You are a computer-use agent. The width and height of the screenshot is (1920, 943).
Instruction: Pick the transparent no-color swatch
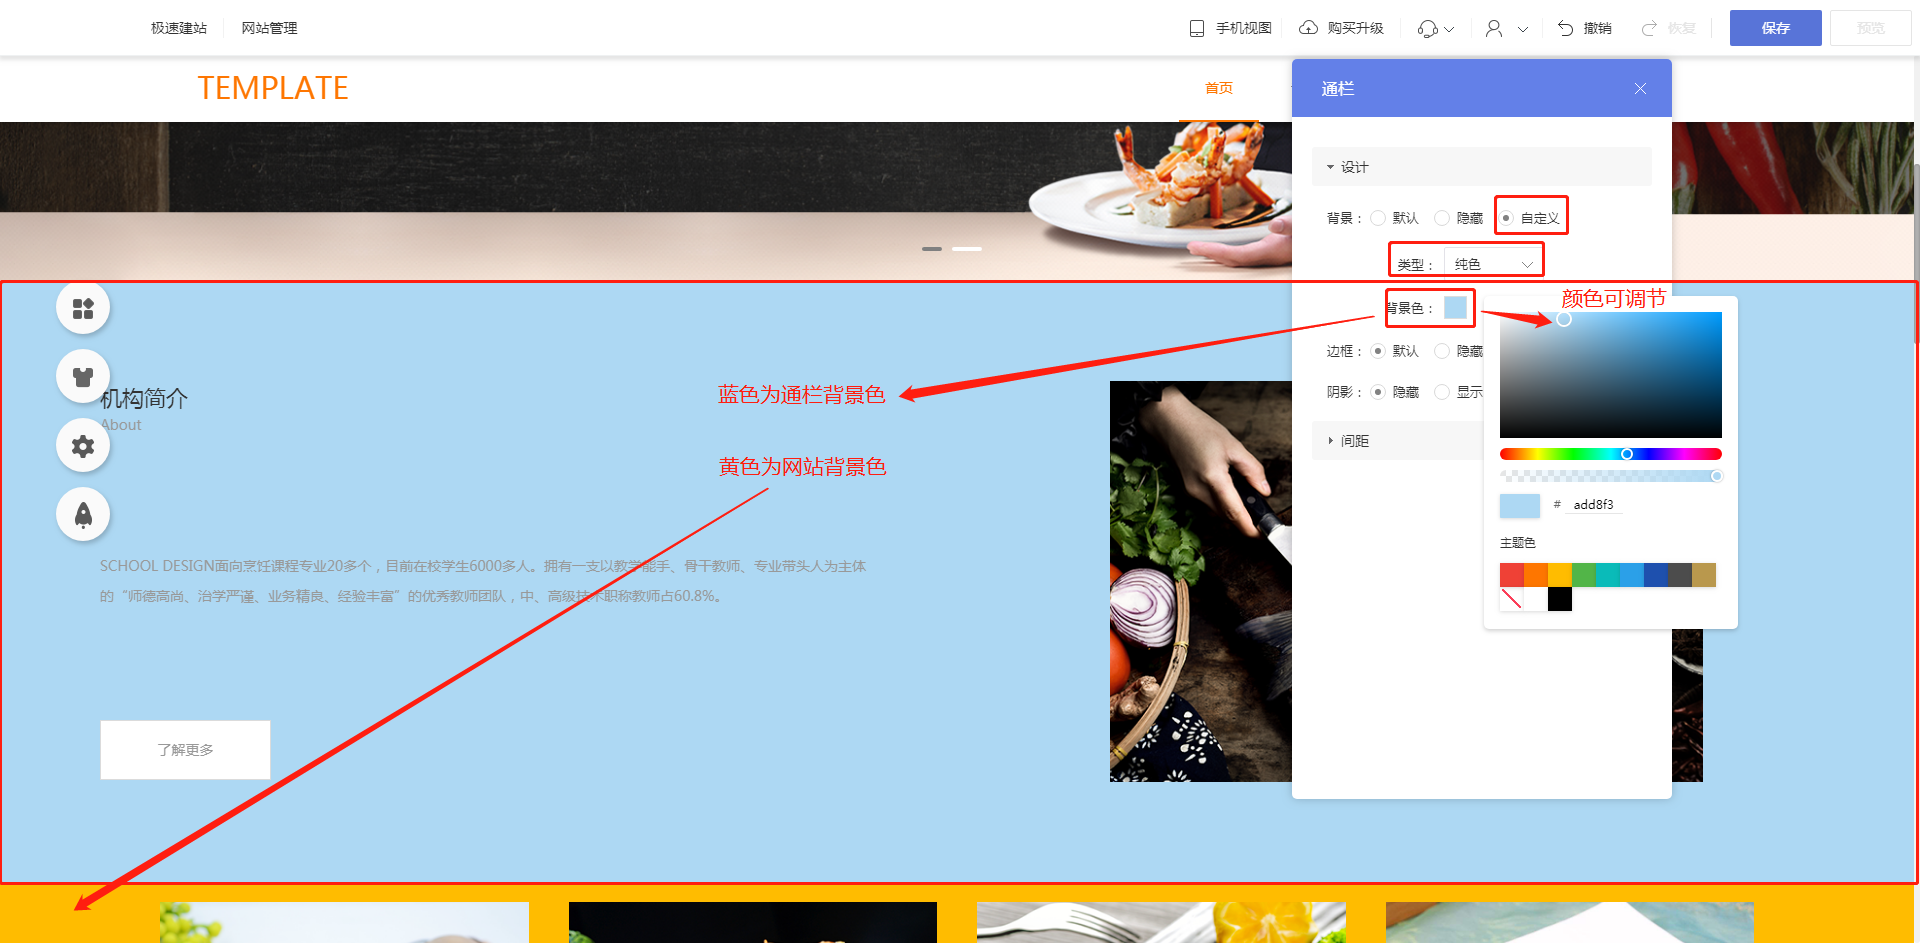(x=1512, y=599)
